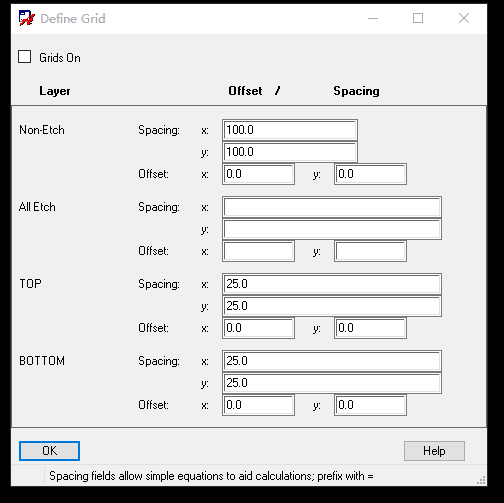
Task: Select TOP layer spacing y field
Action: point(332,306)
